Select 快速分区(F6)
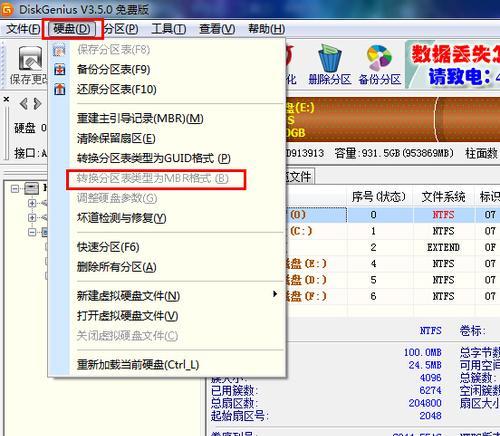Image resolution: width=500 pixels, height=436 pixels. (108, 247)
